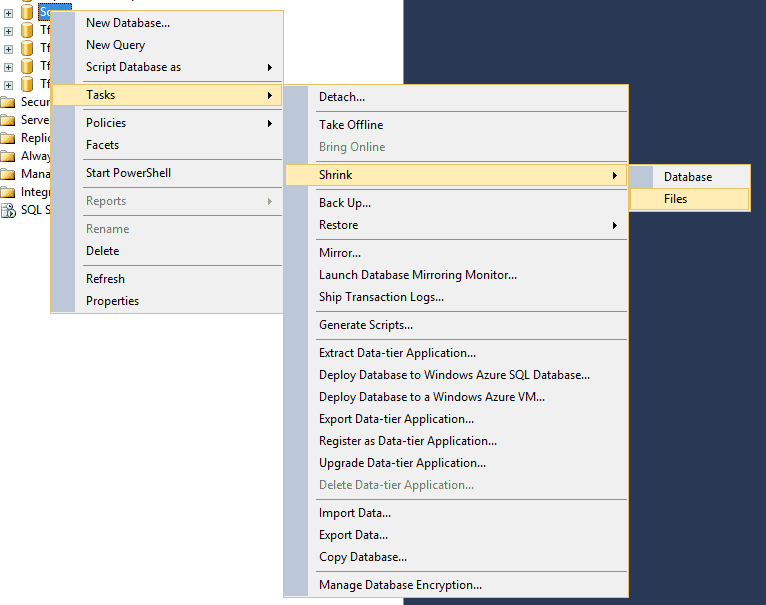Click the greyed Rename item
This screenshot has height=605, width=766.
[167, 229]
